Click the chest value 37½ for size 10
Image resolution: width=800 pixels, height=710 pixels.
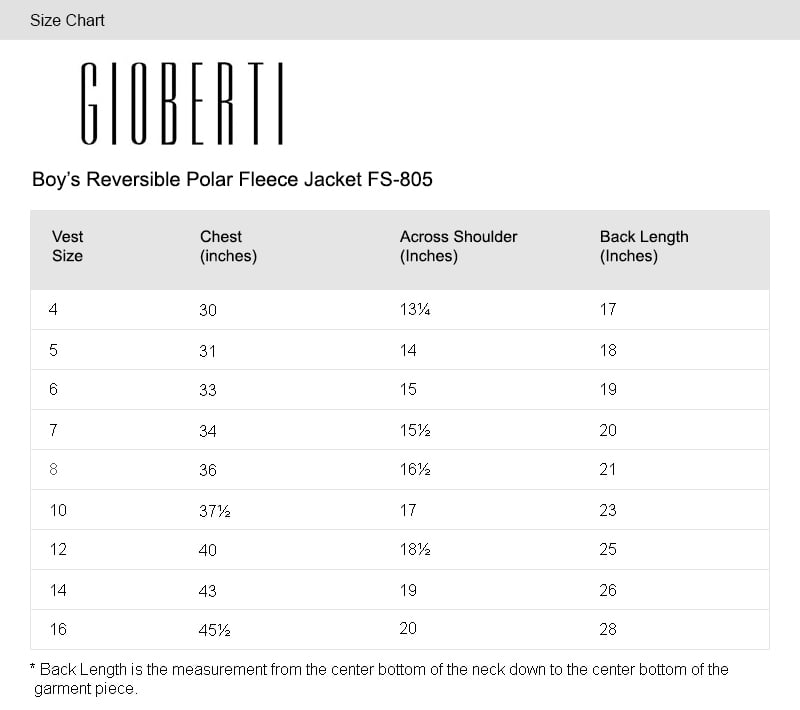pos(215,510)
